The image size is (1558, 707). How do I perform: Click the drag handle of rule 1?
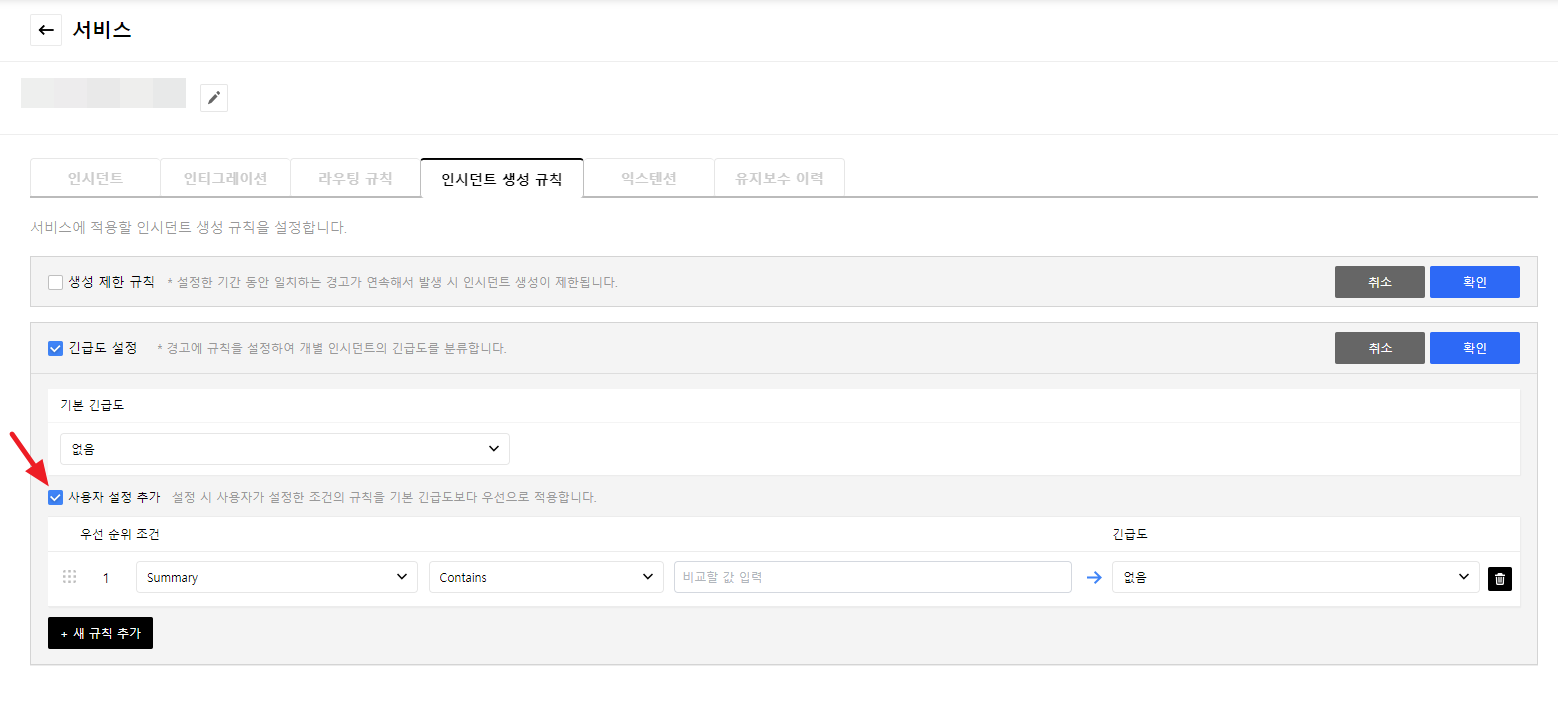70,577
